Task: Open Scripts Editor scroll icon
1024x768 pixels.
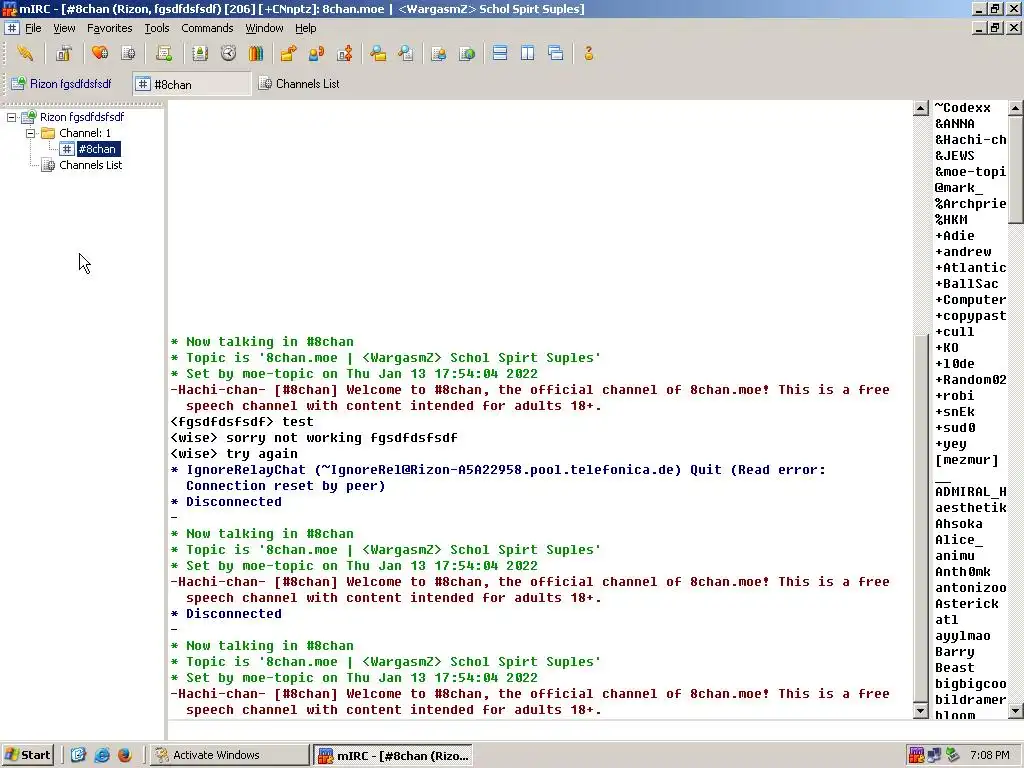Action: tap(164, 54)
